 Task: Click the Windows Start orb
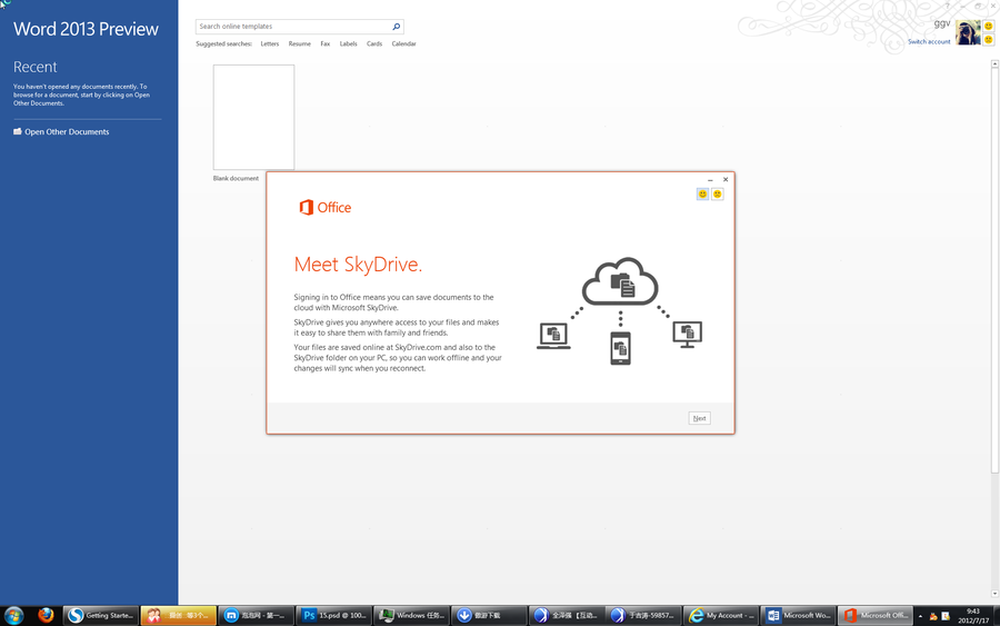pyautogui.click(x=14, y=615)
